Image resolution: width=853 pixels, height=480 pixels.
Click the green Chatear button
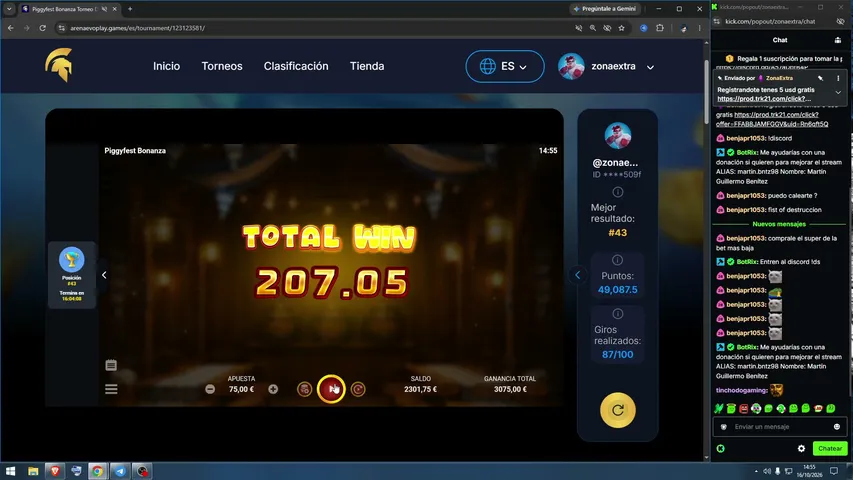[830, 448]
